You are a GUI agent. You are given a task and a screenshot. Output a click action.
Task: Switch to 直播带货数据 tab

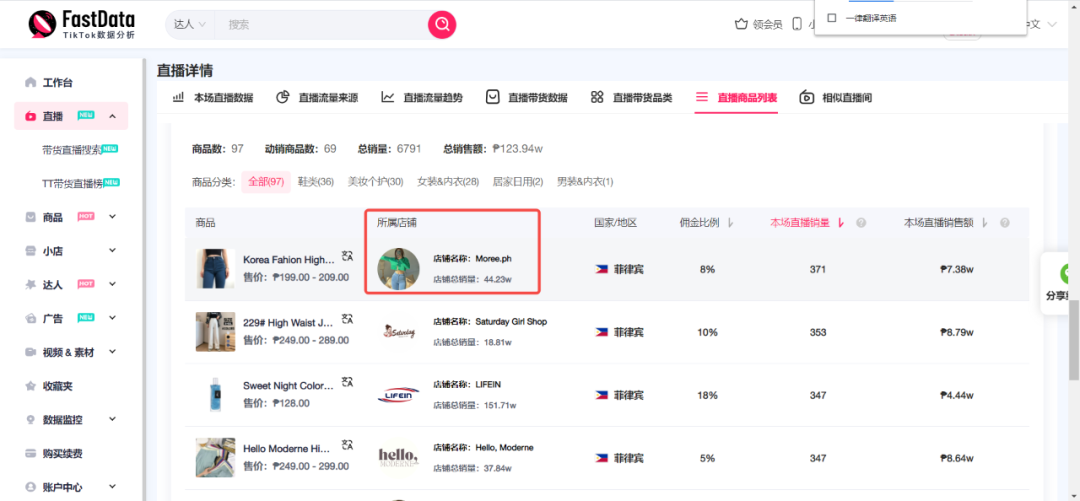click(x=527, y=97)
